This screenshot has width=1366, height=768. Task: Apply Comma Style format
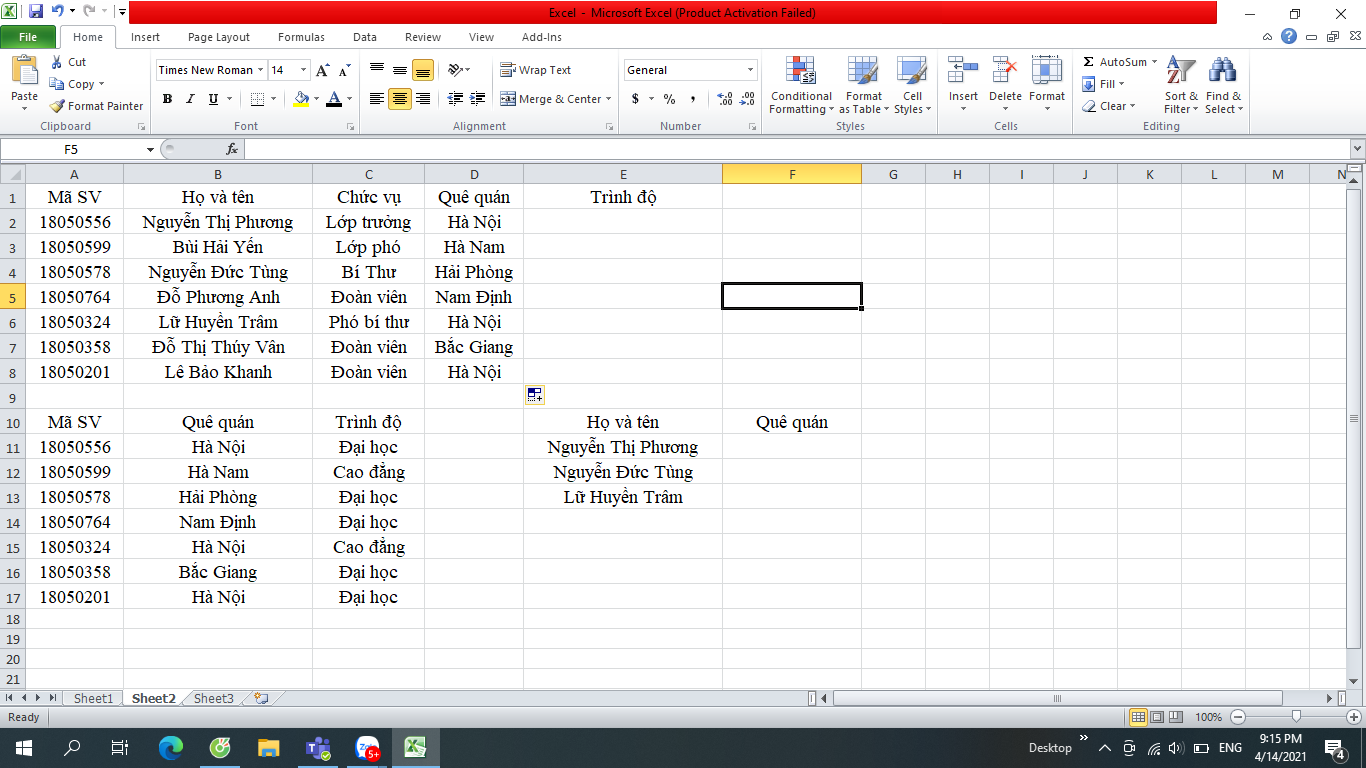(x=693, y=99)
